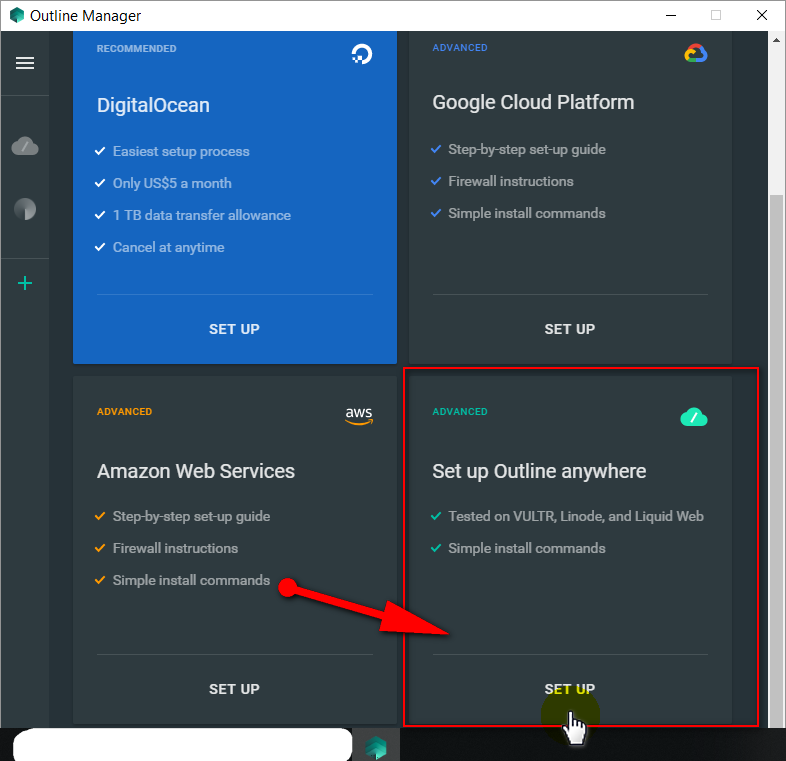Viewport: 786px width, 761px height.
Task: Click 'Firewall instructions' on Amazon card
Action: coord(175,548)
